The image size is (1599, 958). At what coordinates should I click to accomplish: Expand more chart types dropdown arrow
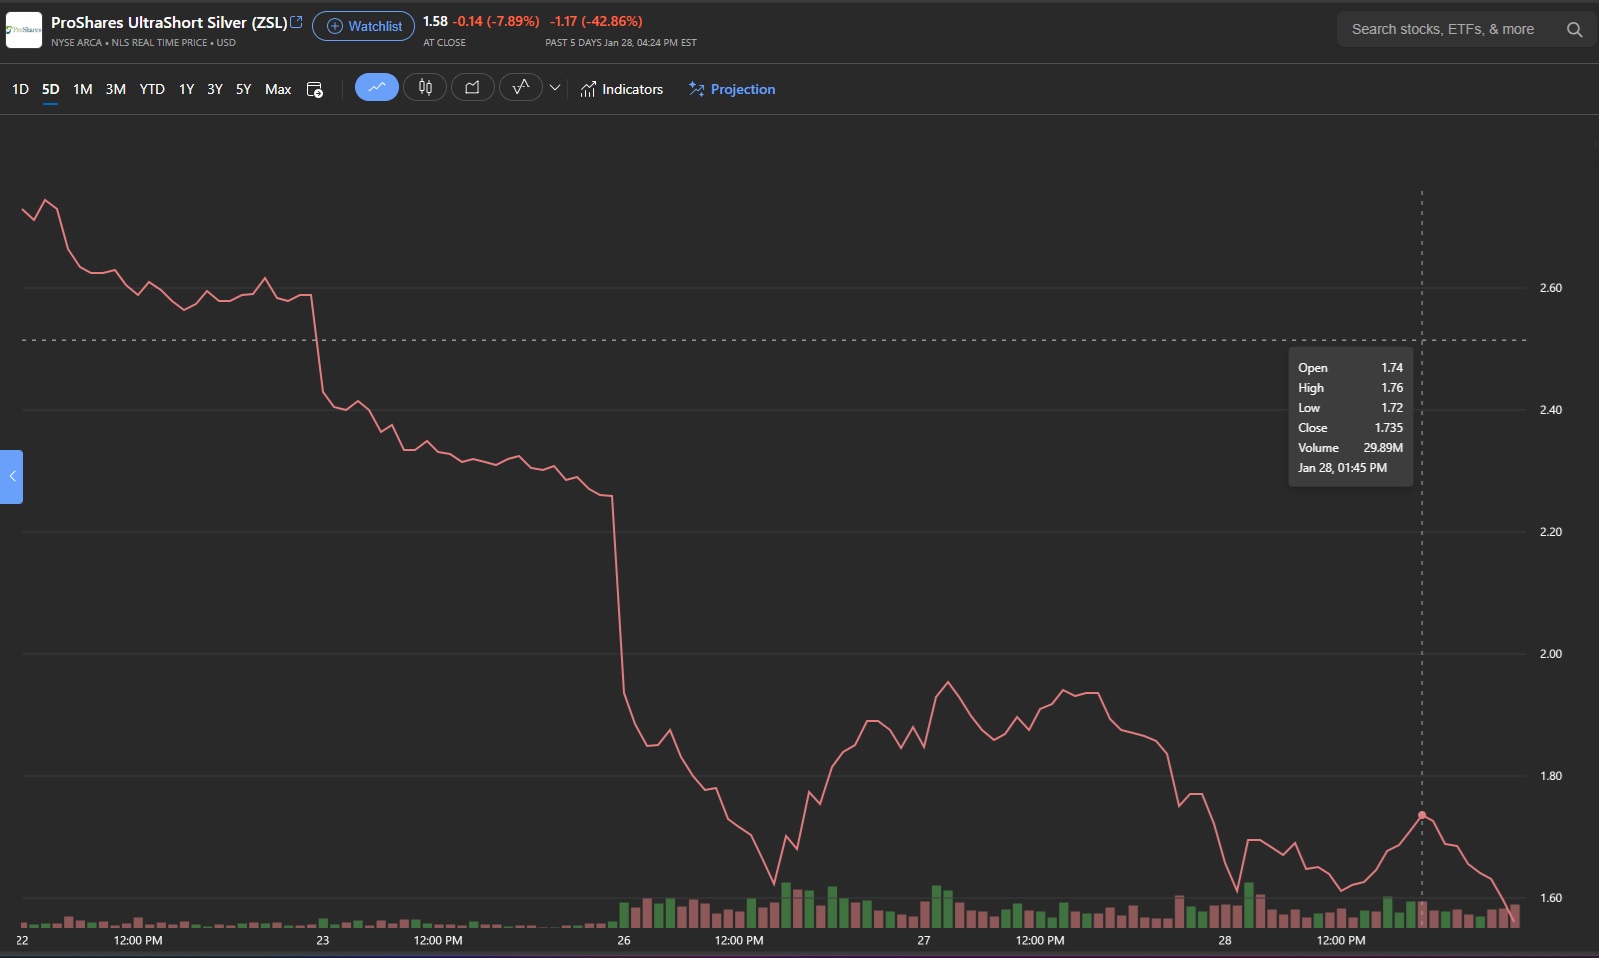(555, 88)
